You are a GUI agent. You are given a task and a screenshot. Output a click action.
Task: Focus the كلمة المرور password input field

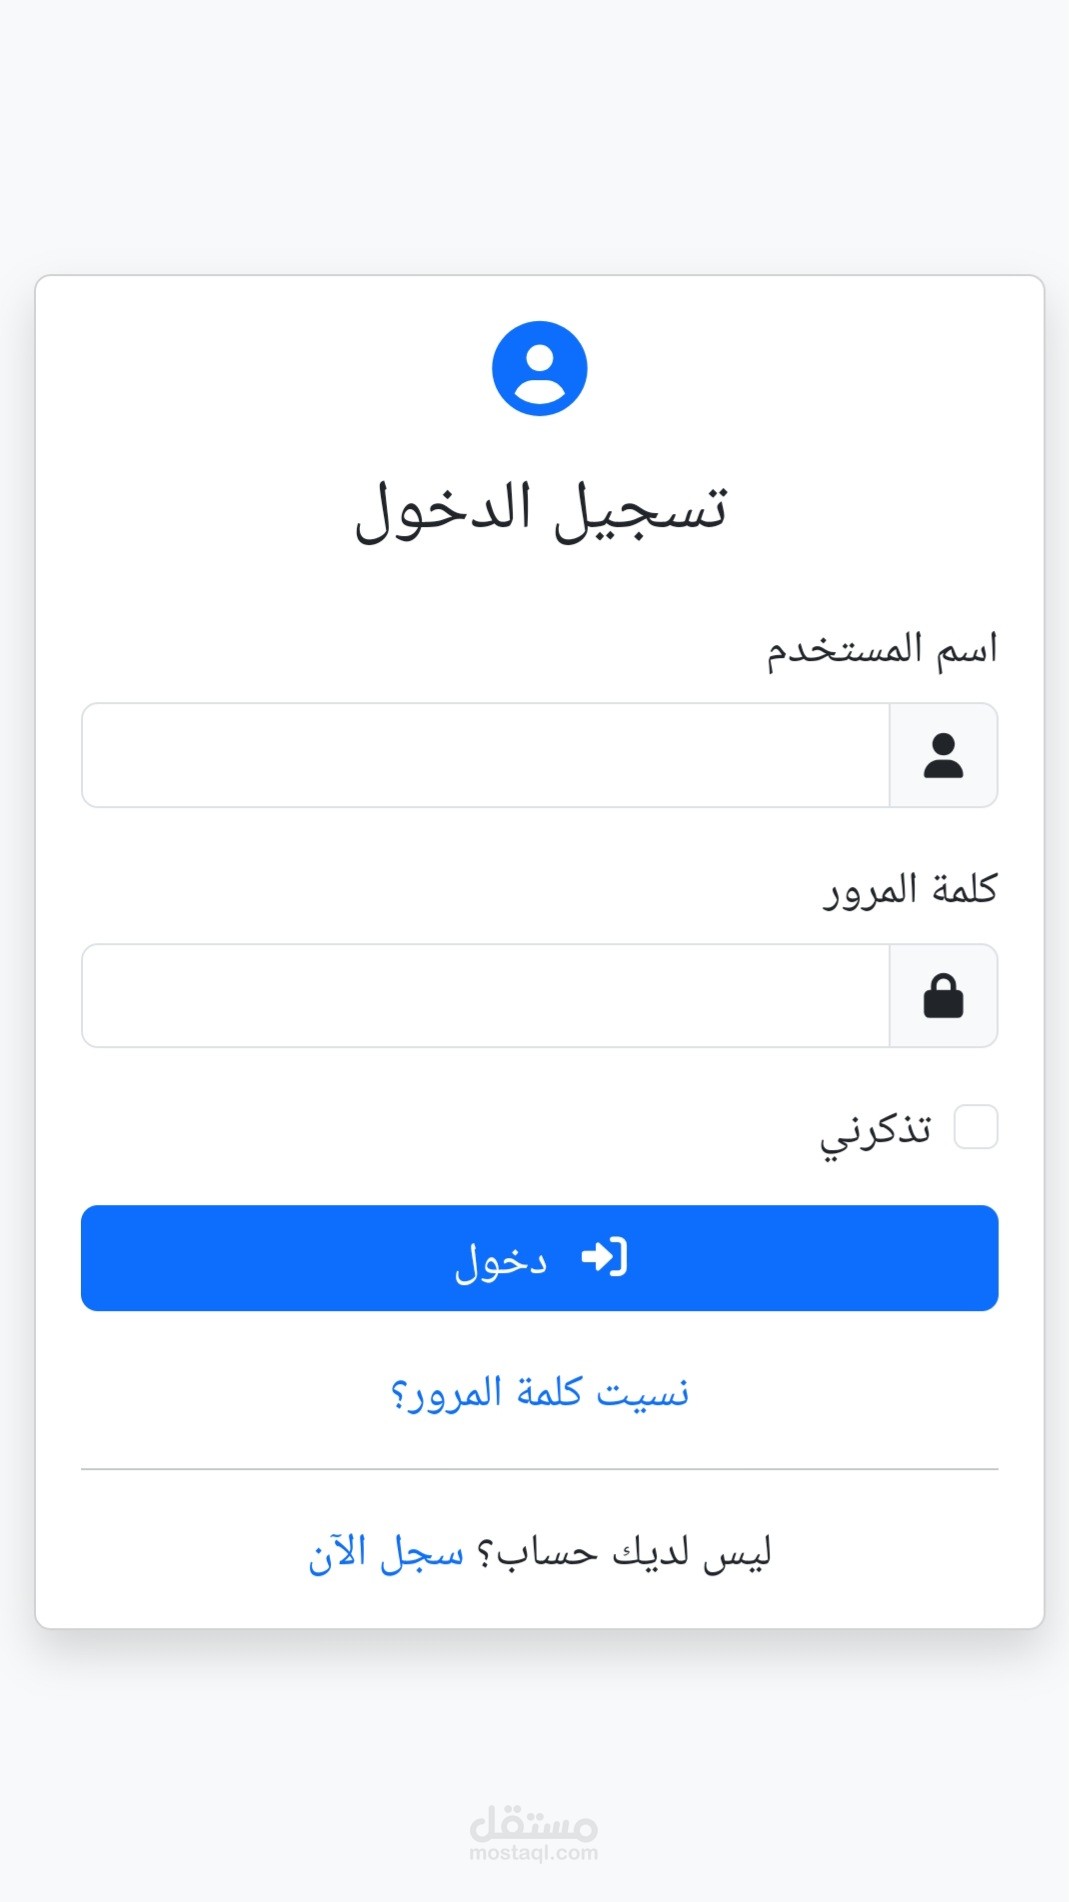[x=485, y=996]
